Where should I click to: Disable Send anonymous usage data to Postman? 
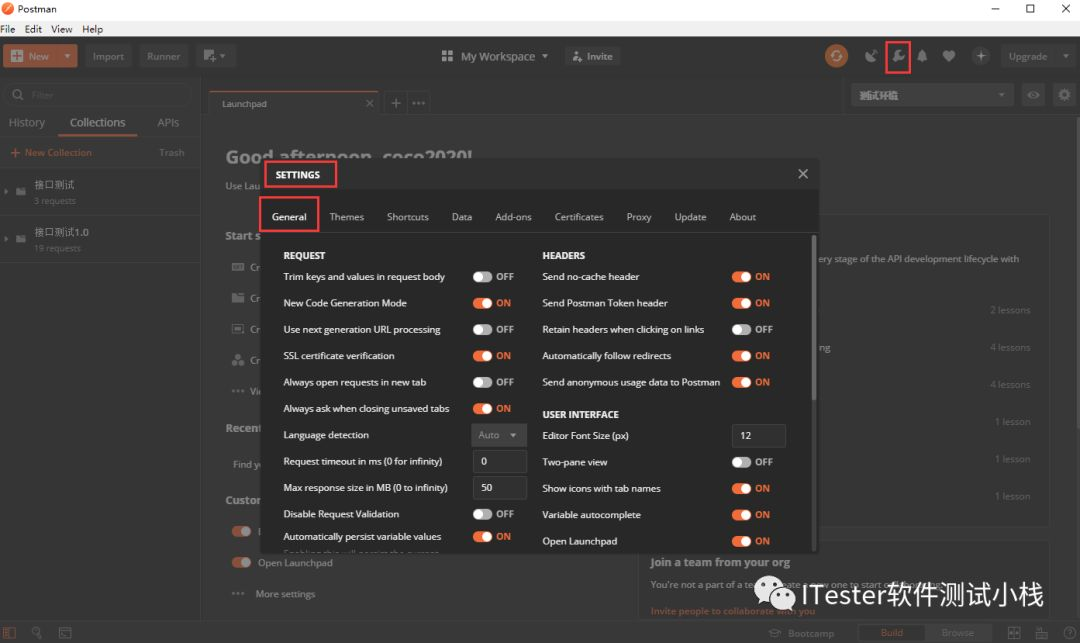[x=741, y=382]
